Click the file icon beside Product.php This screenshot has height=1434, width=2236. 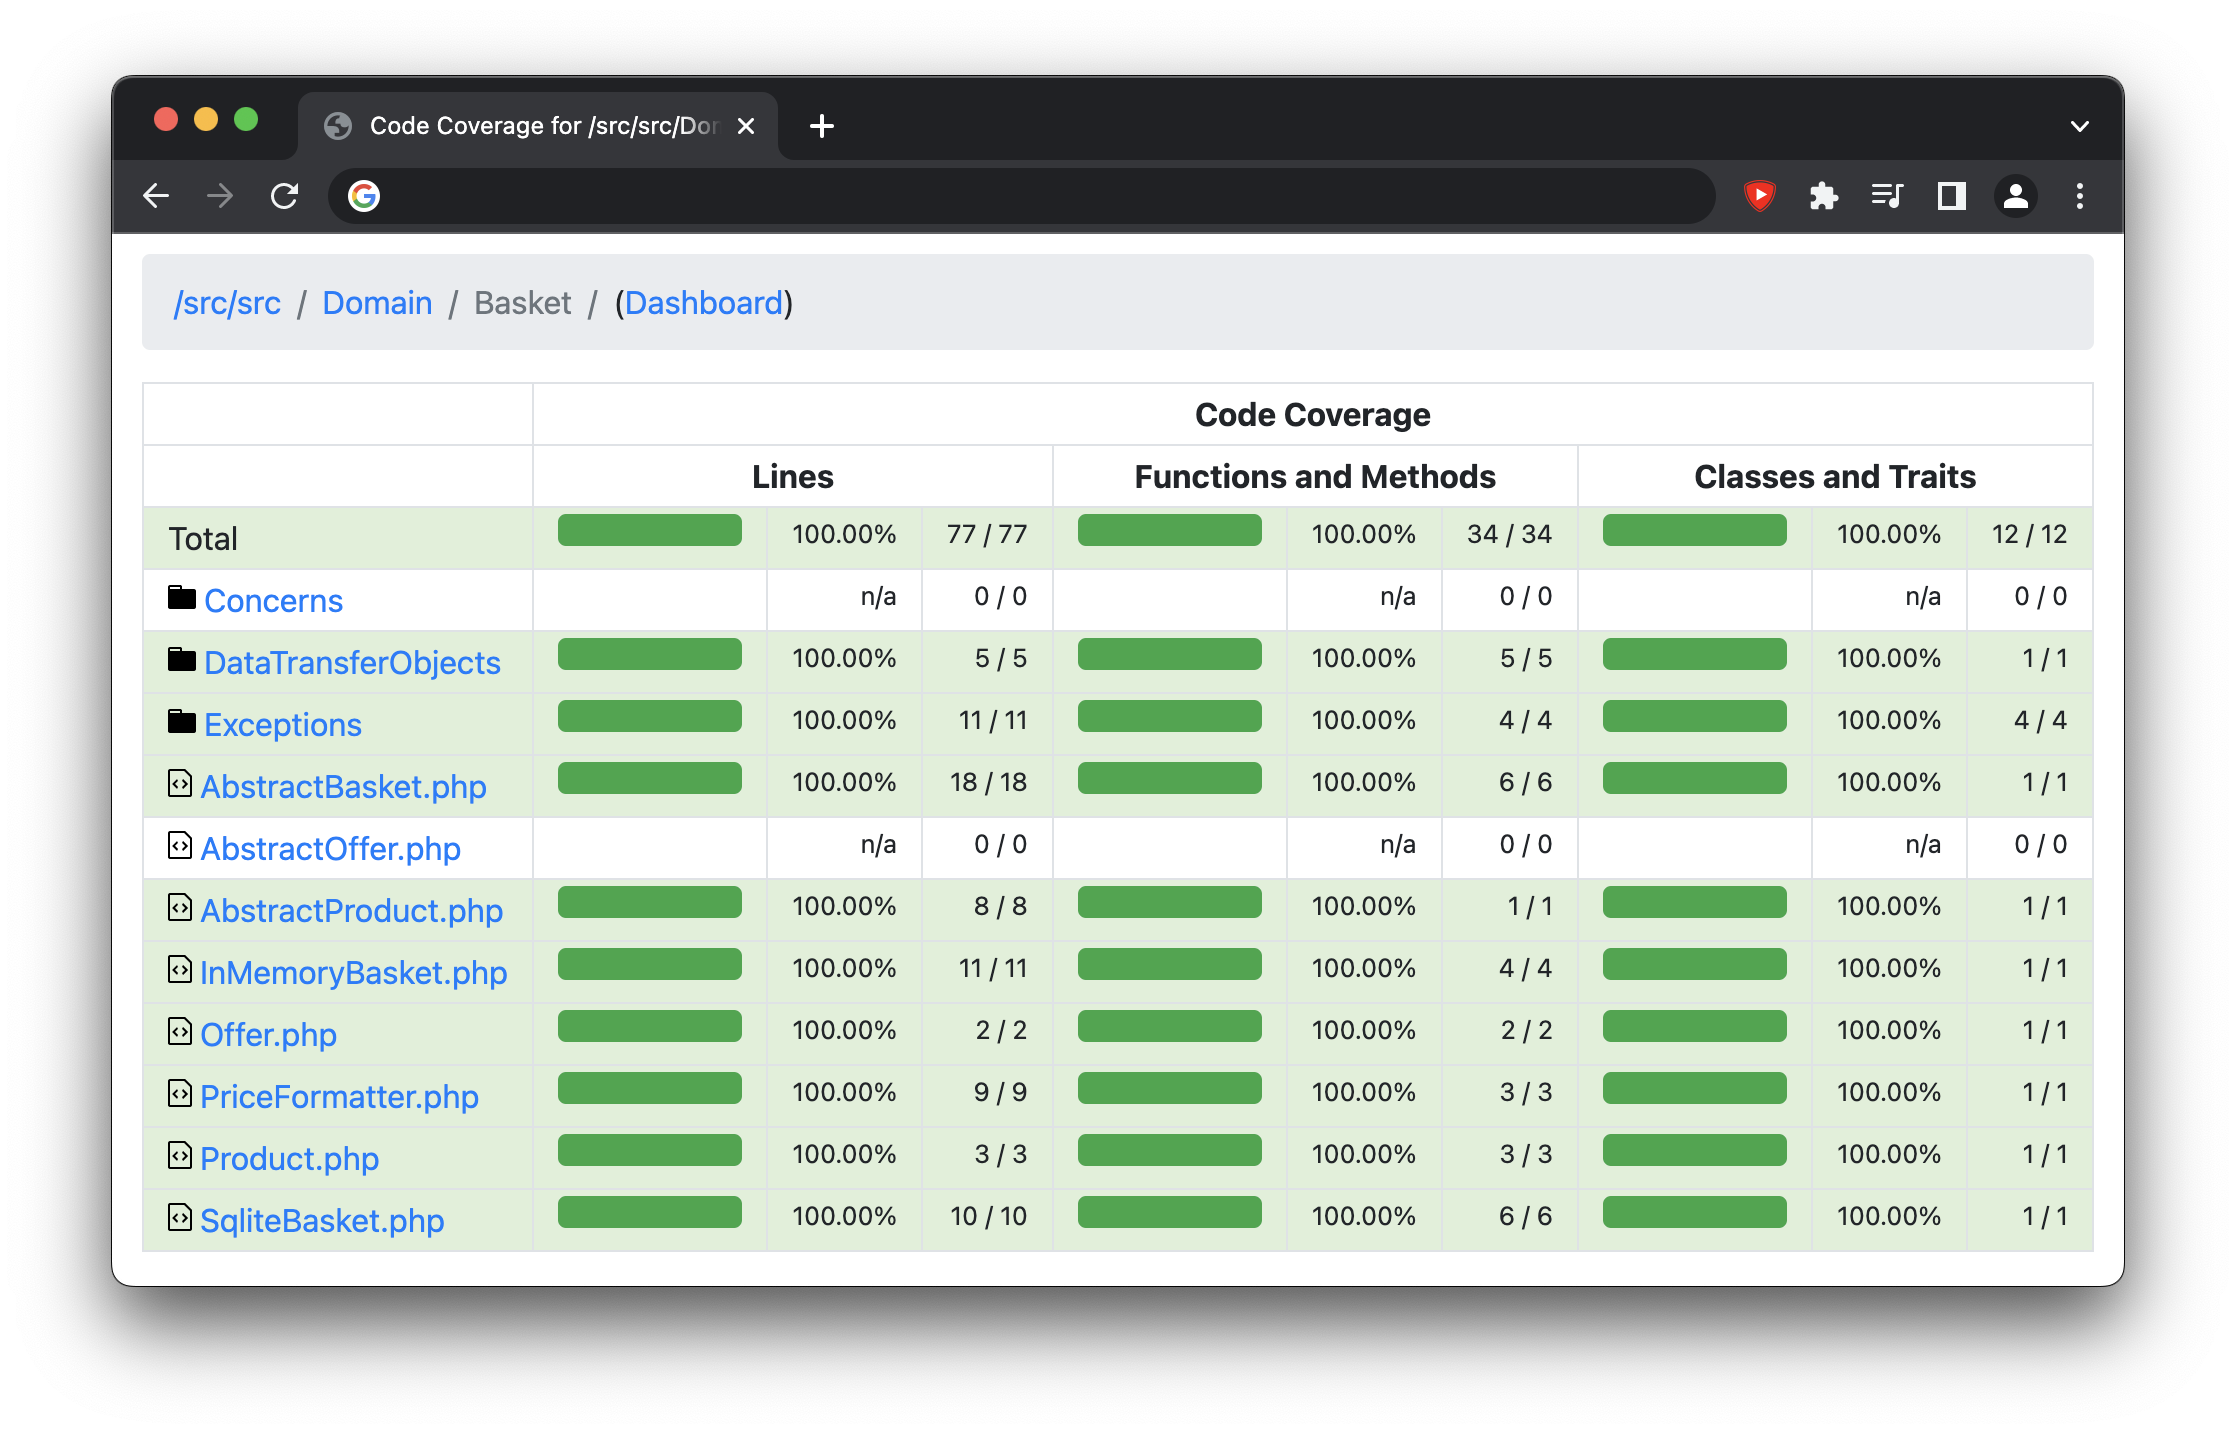click(x=180, y=1155)
